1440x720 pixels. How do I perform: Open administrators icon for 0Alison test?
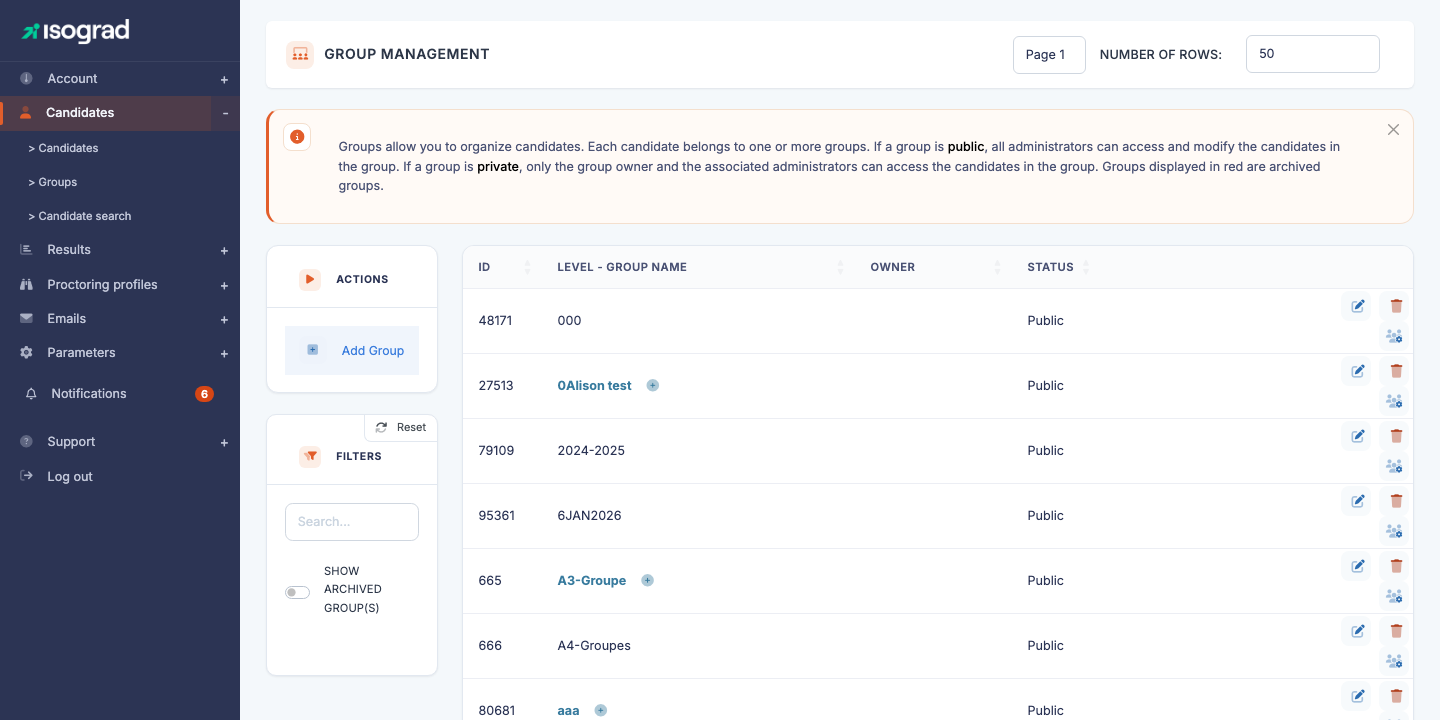[1394, 401]
